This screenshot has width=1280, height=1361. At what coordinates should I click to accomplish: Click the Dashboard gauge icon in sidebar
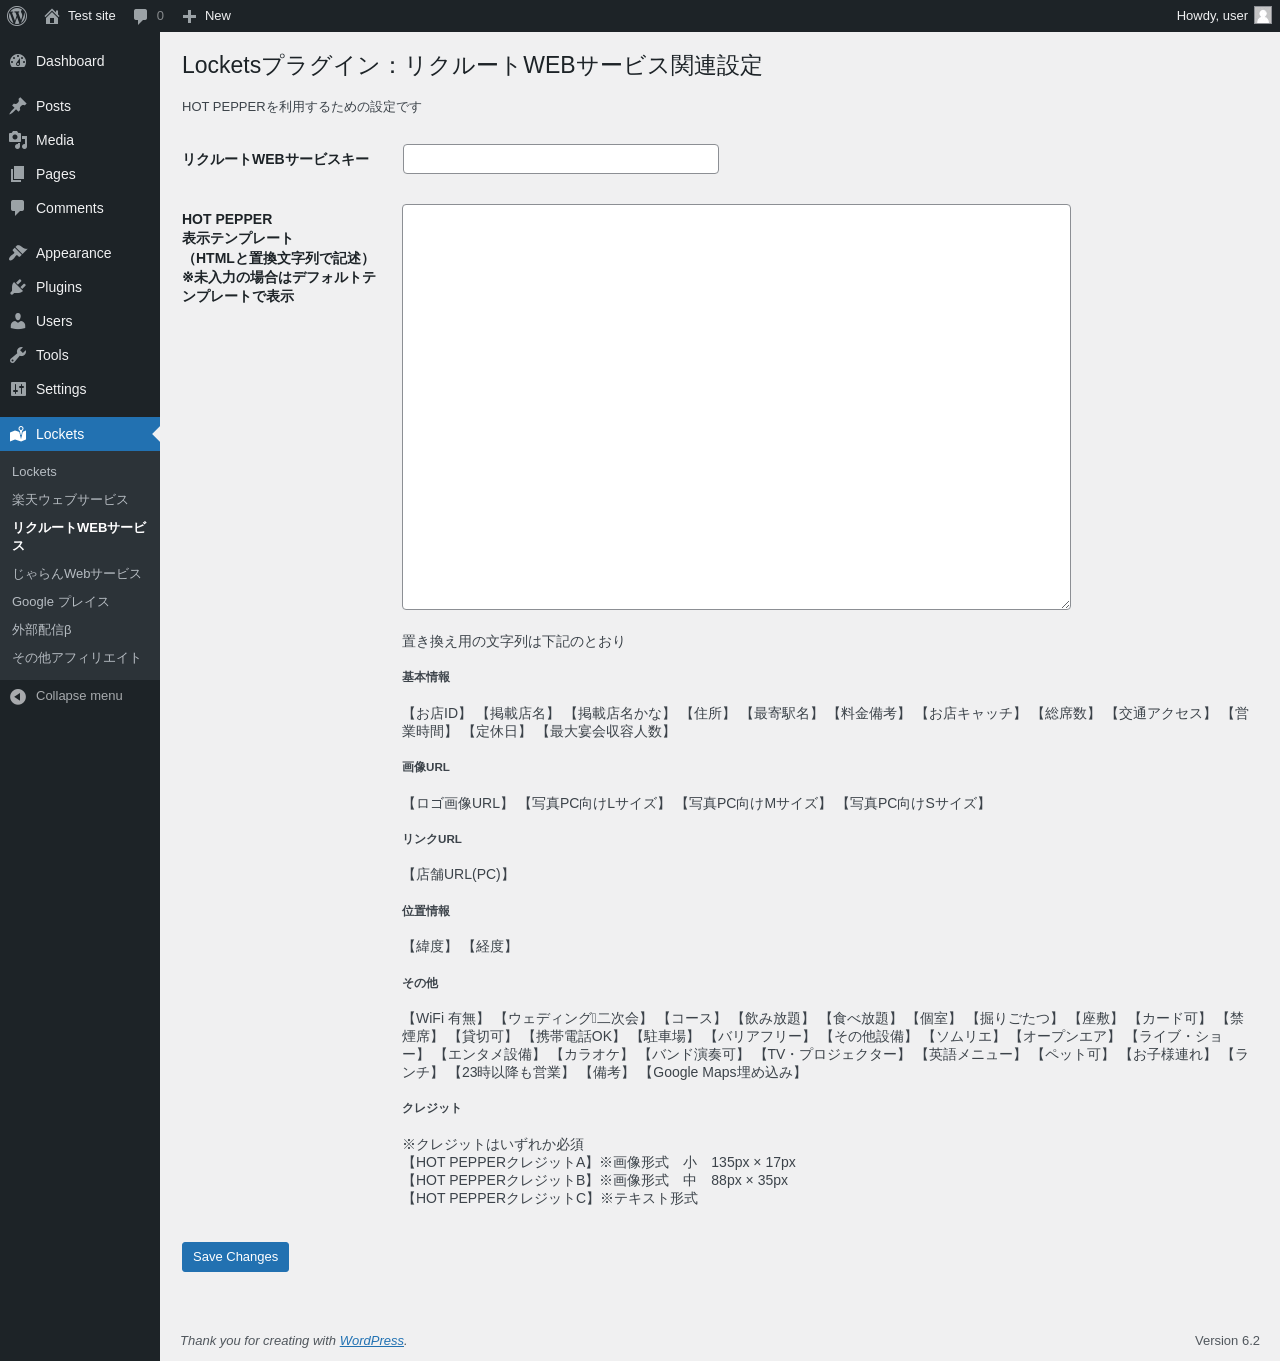pos(18,61)
